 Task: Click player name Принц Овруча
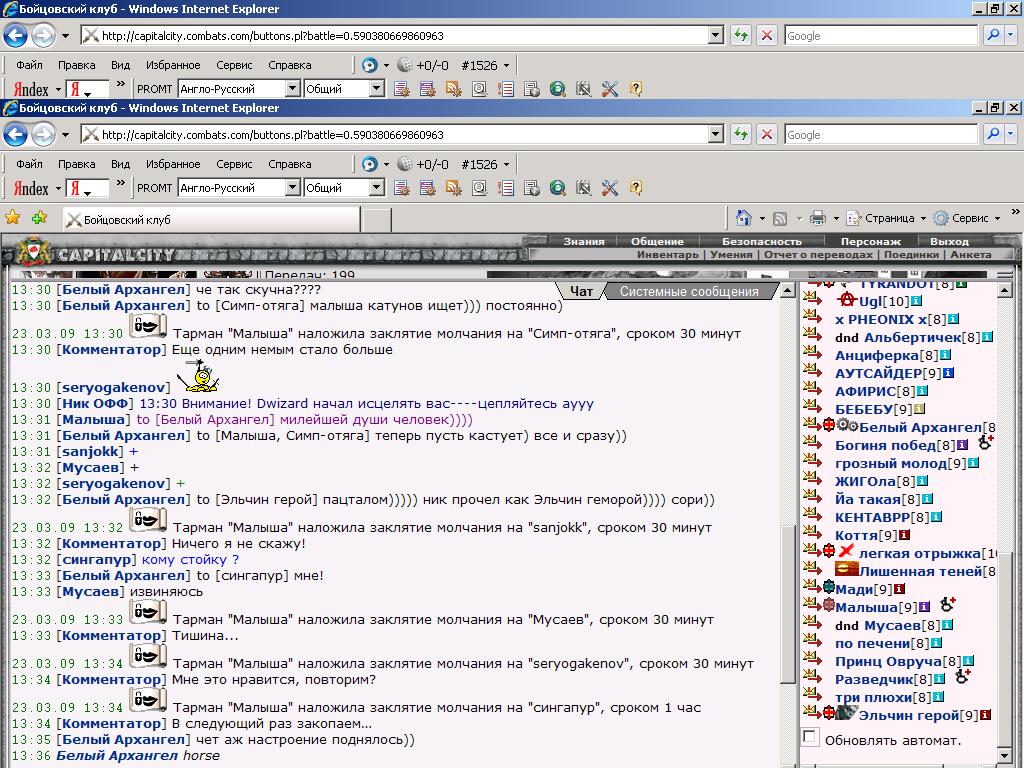click(888, 662)
